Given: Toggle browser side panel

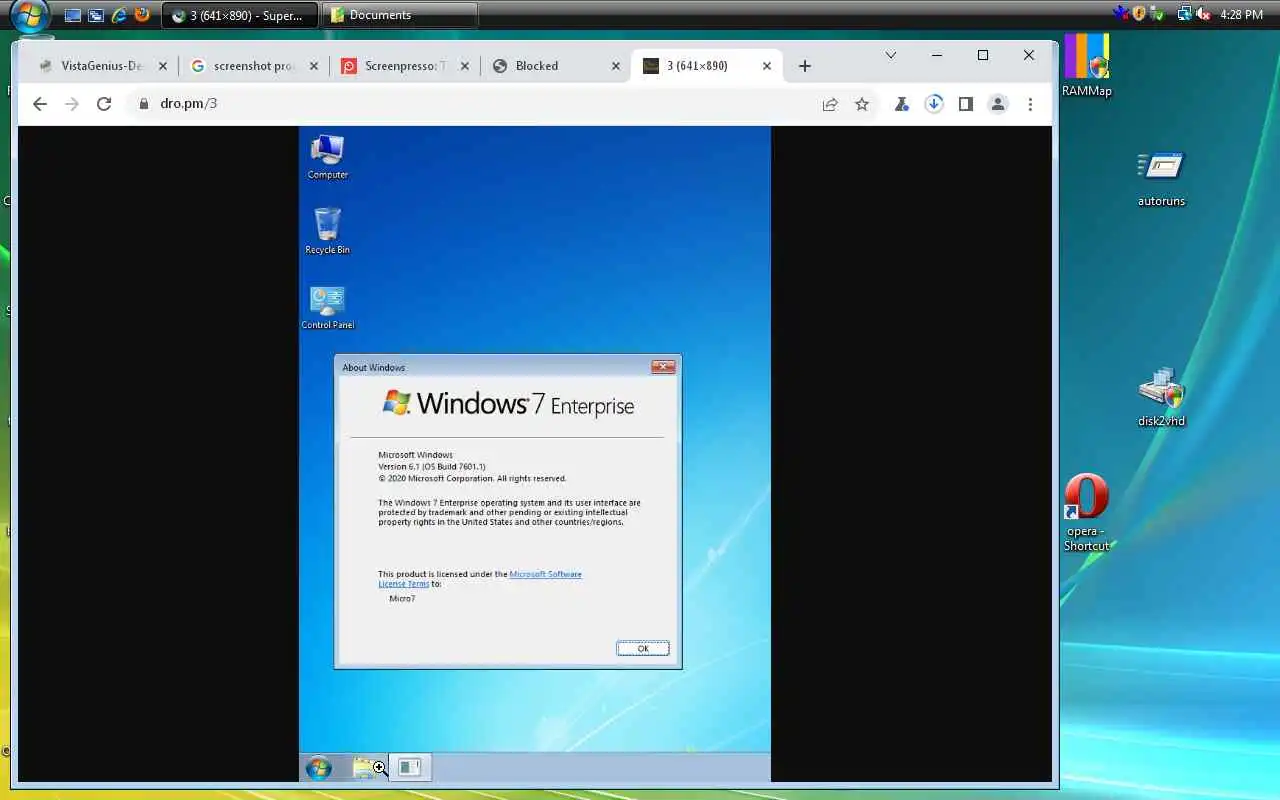Looking at the screenshot, I should pos(966,104).
